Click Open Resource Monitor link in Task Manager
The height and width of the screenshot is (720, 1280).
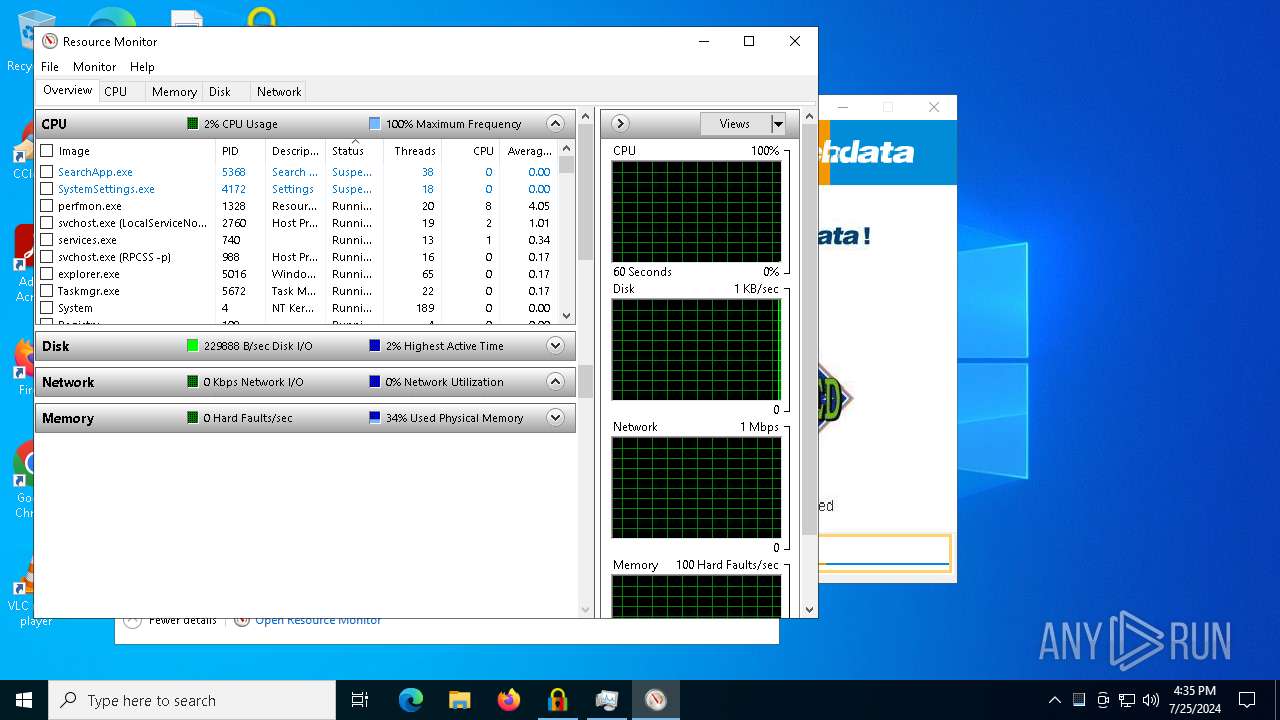tap(318, 621)
